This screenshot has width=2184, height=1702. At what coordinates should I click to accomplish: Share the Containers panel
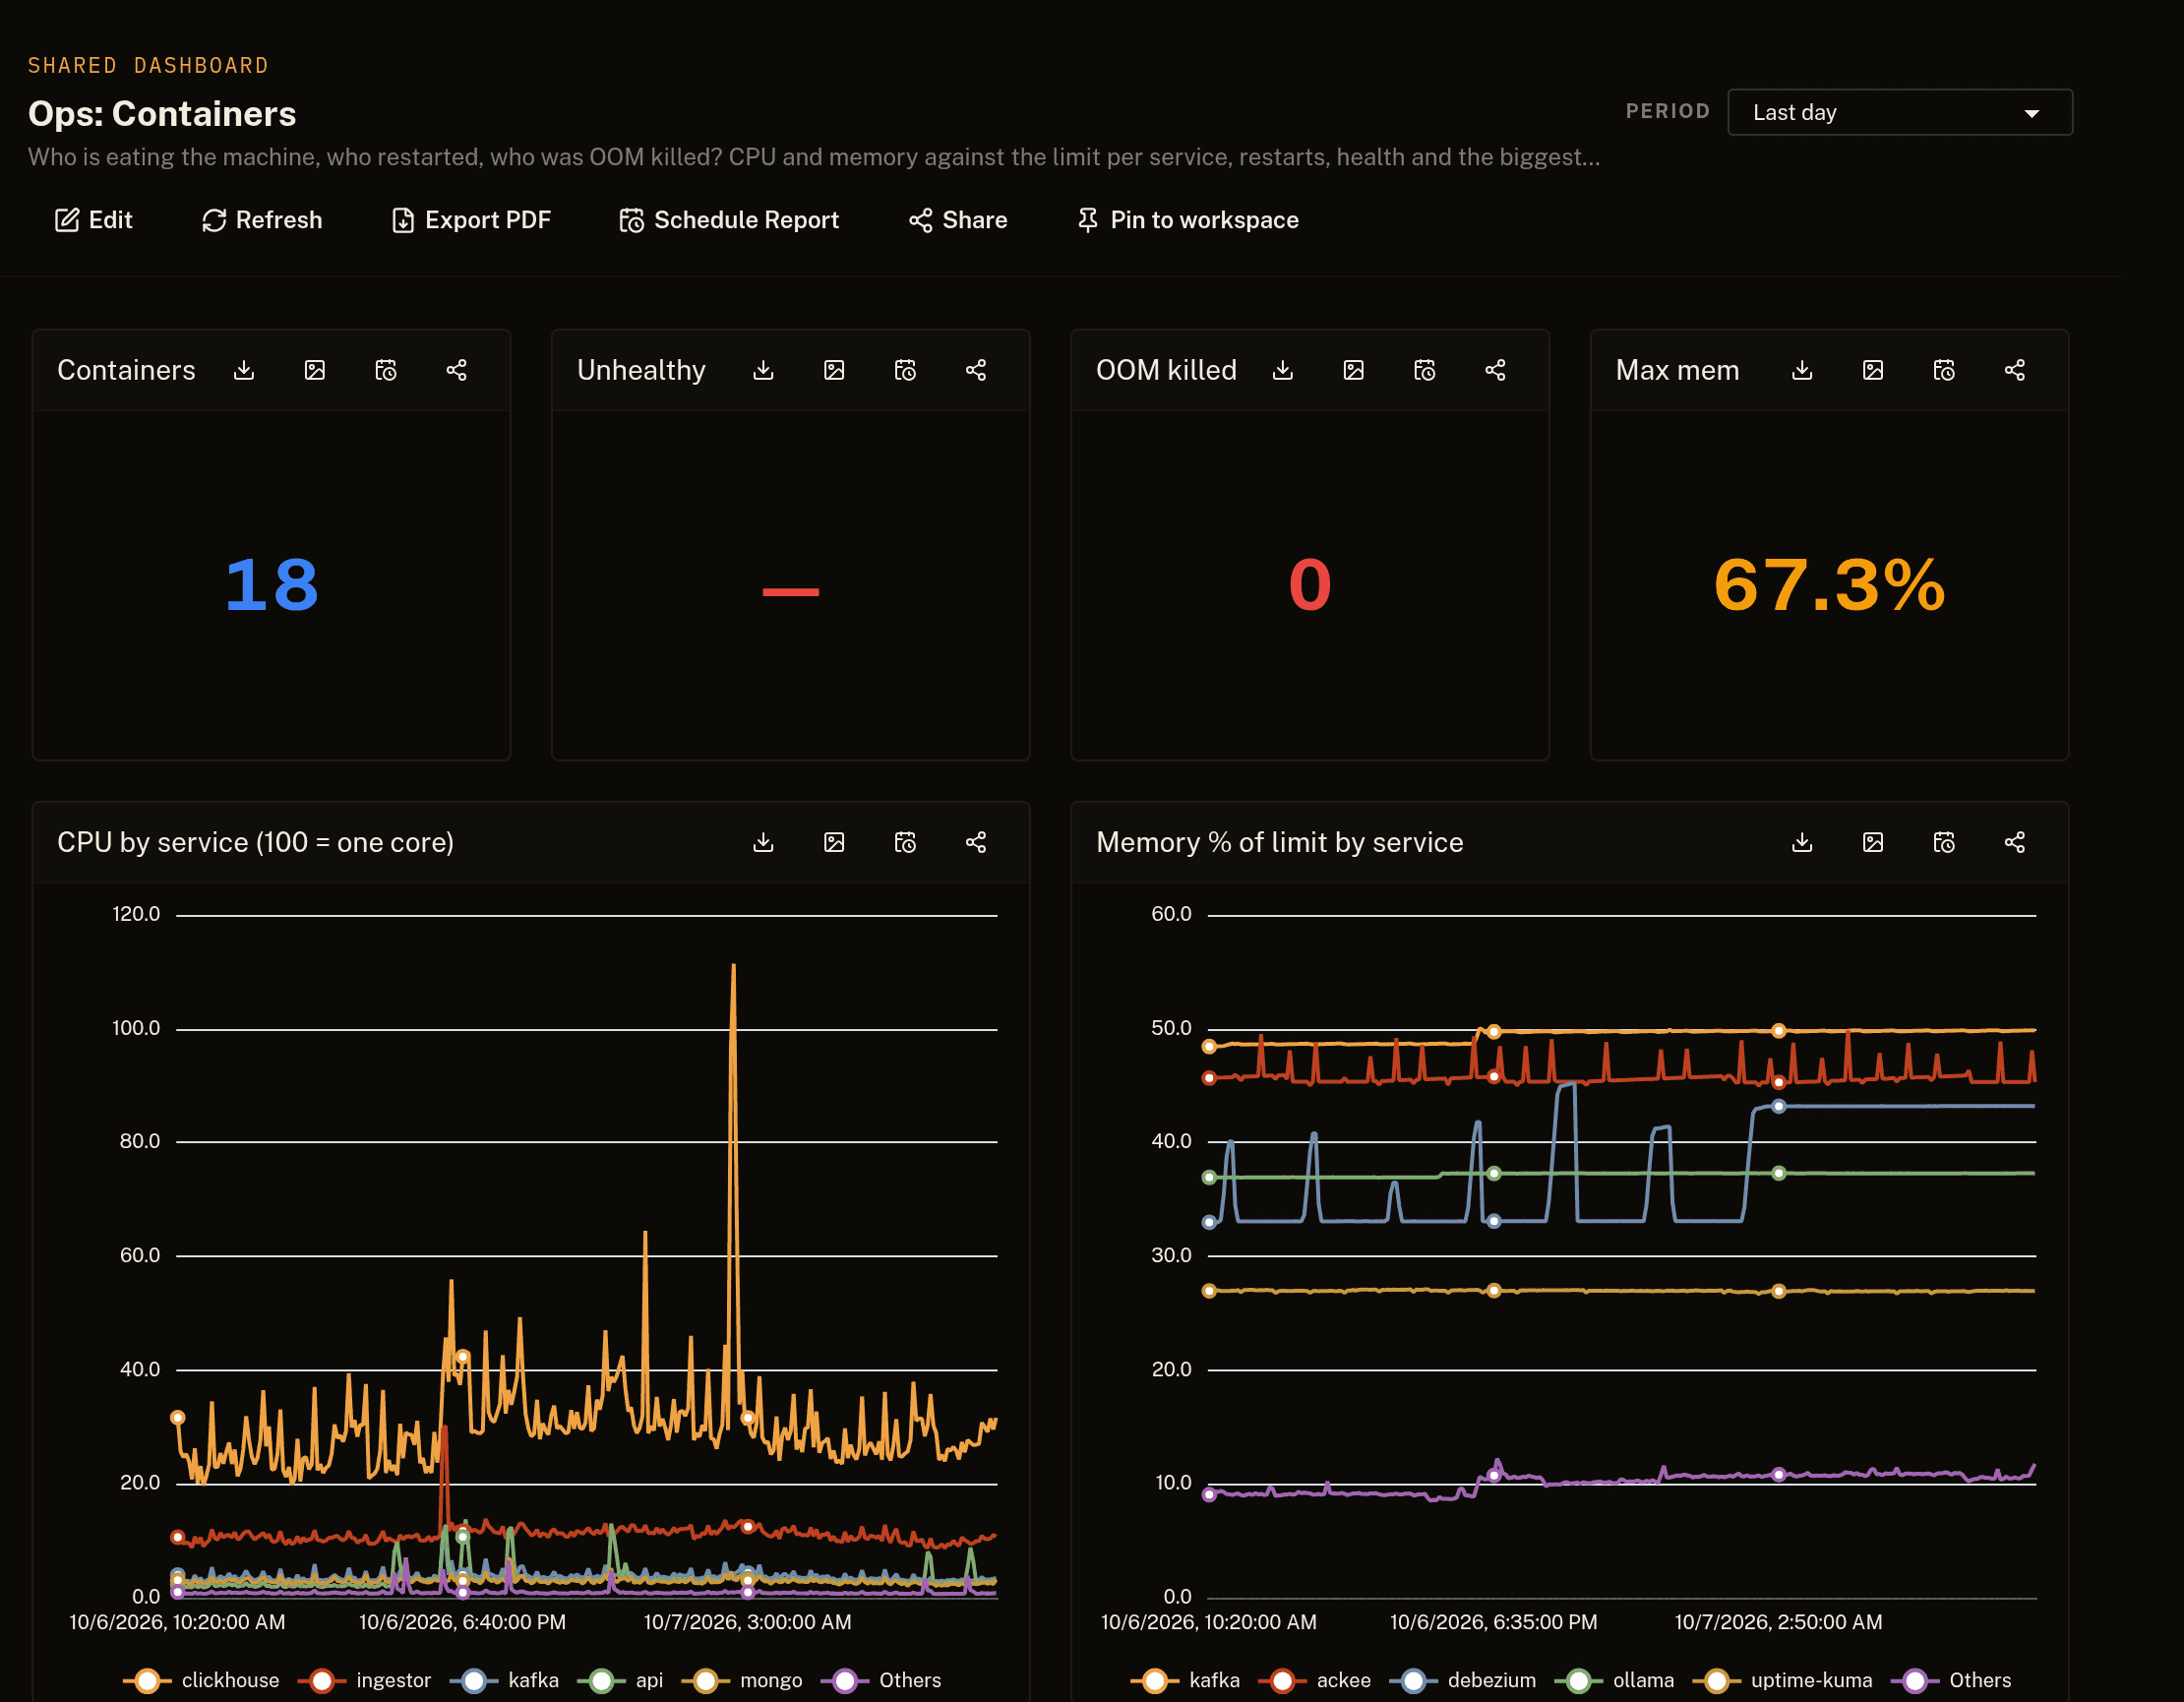[x=457, y=370]
